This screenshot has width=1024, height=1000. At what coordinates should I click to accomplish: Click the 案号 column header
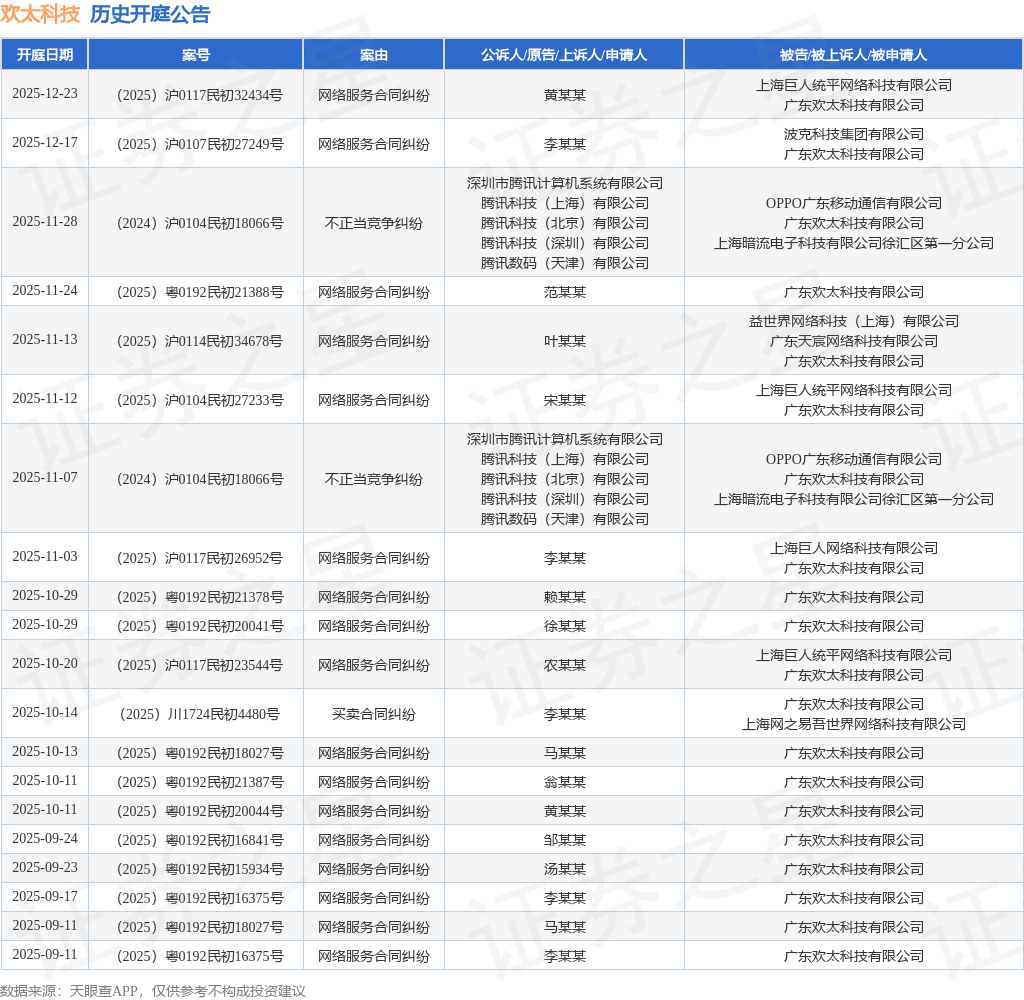coord(196,55)
